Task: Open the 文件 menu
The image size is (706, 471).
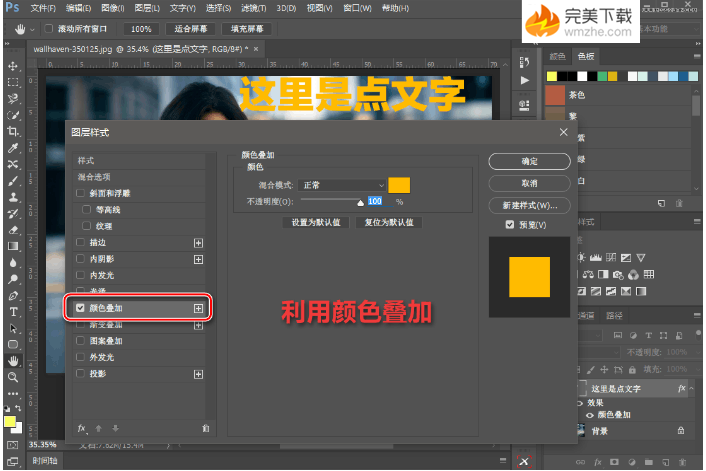Action: click(41, 8)
